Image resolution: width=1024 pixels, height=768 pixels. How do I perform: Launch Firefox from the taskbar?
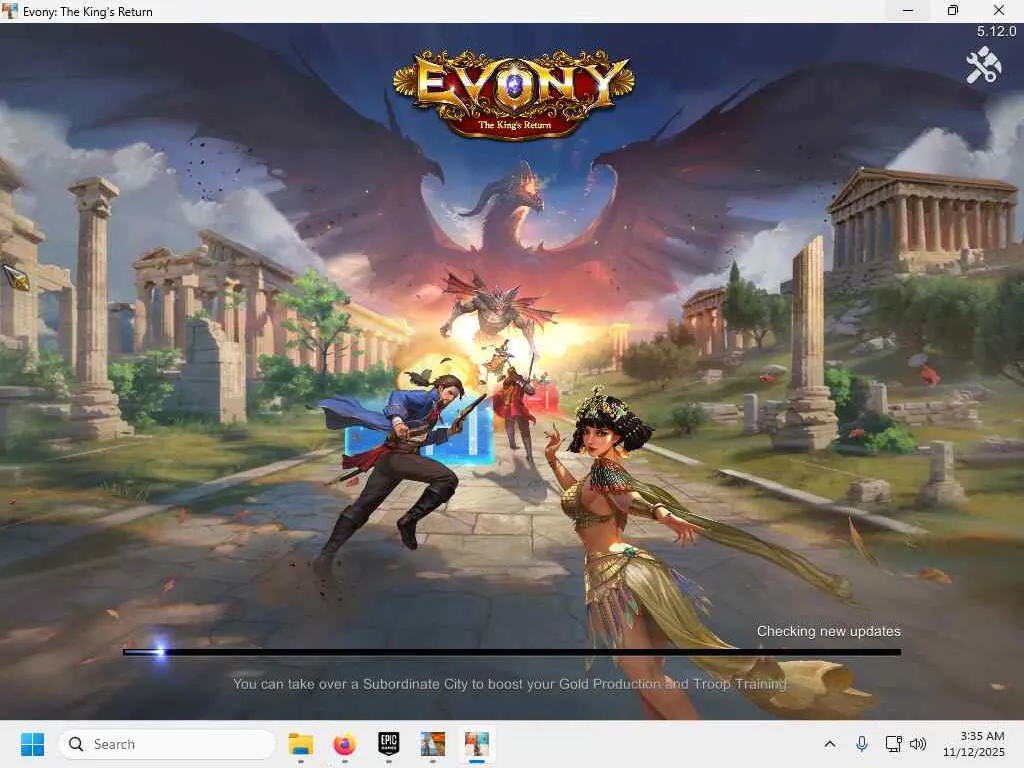pyautogui.click(x=345, y=744)
